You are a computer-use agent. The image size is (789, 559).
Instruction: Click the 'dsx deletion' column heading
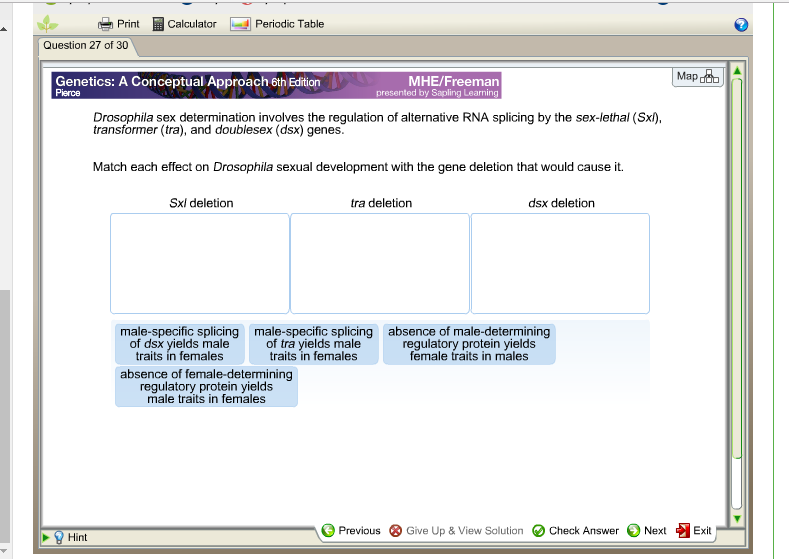tap(561, 203)
